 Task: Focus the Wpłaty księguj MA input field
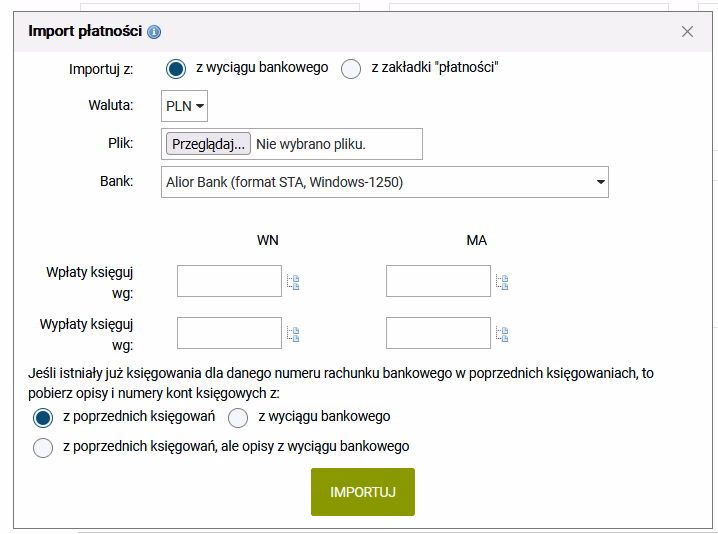pos(438,281)
